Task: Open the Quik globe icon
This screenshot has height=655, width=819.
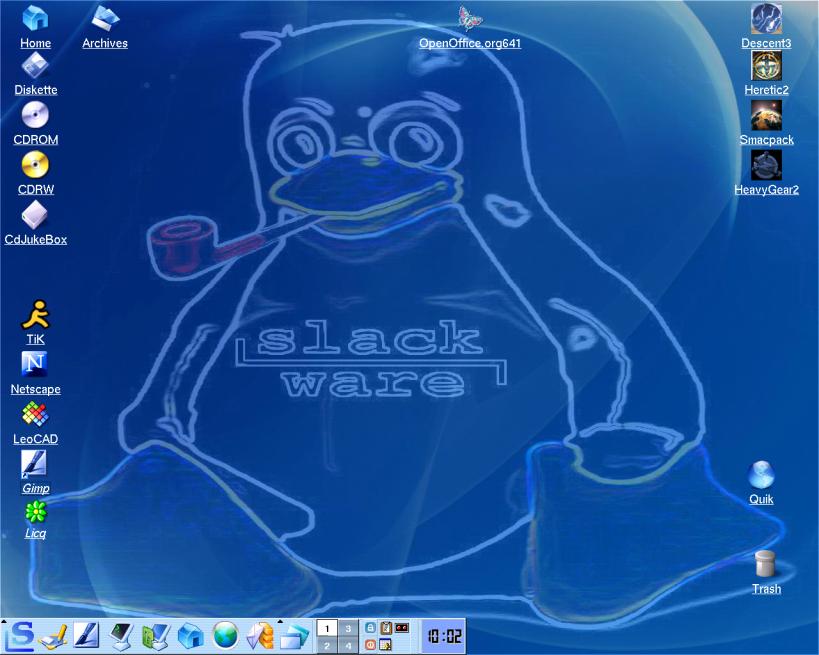Action: 761,474
